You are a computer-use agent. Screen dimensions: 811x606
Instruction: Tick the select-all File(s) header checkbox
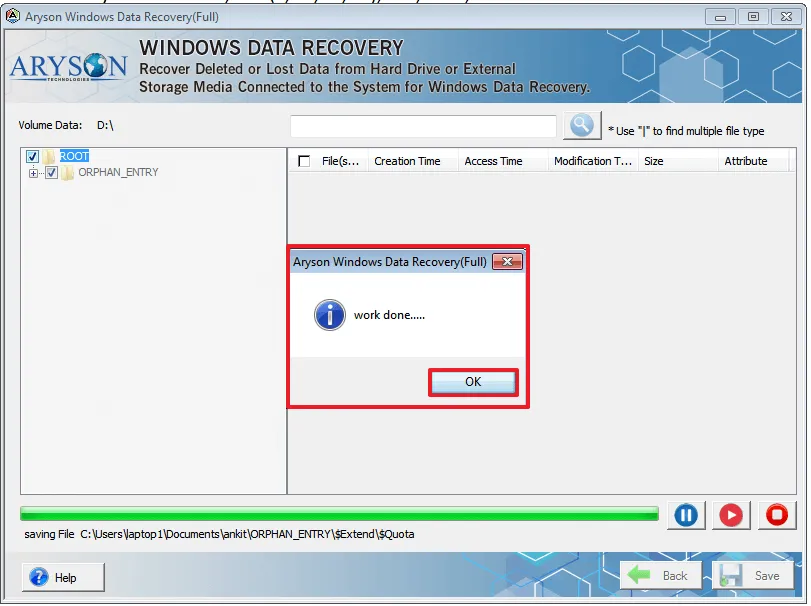304,161
